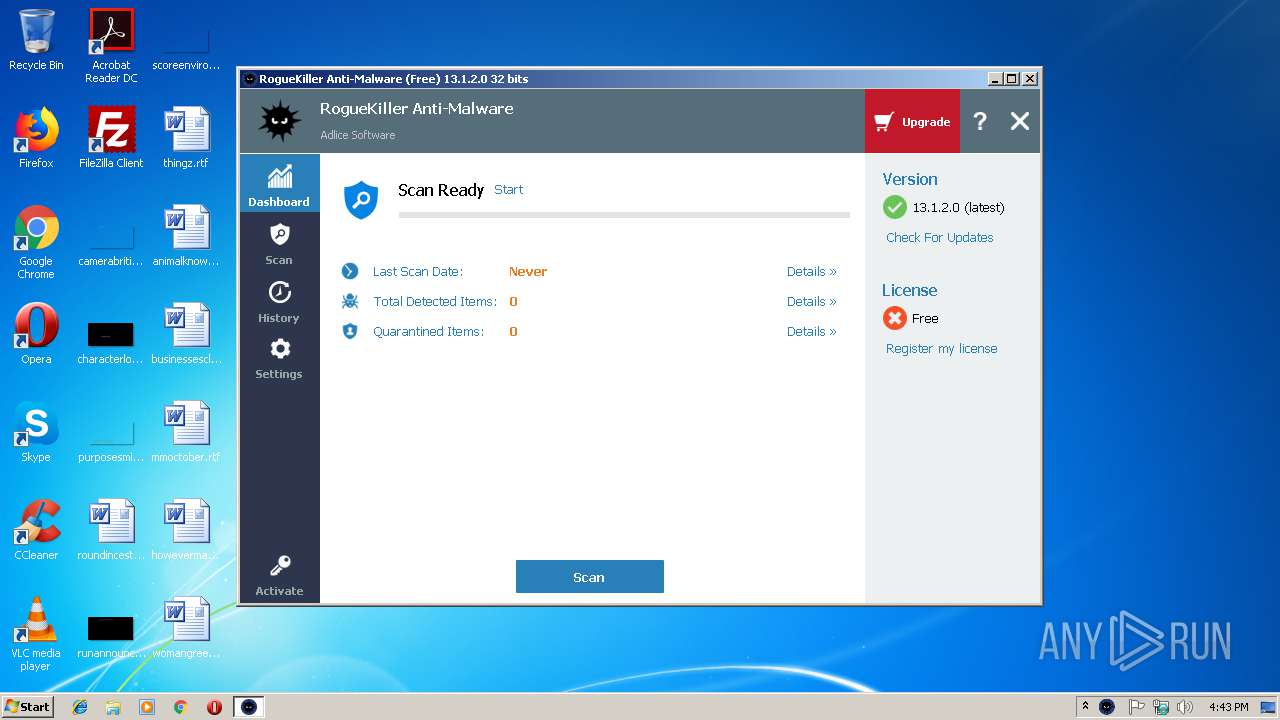This screenshot has height=720, width=1280.
Task: Click the network tray icon
Action: pos(1161,707)
